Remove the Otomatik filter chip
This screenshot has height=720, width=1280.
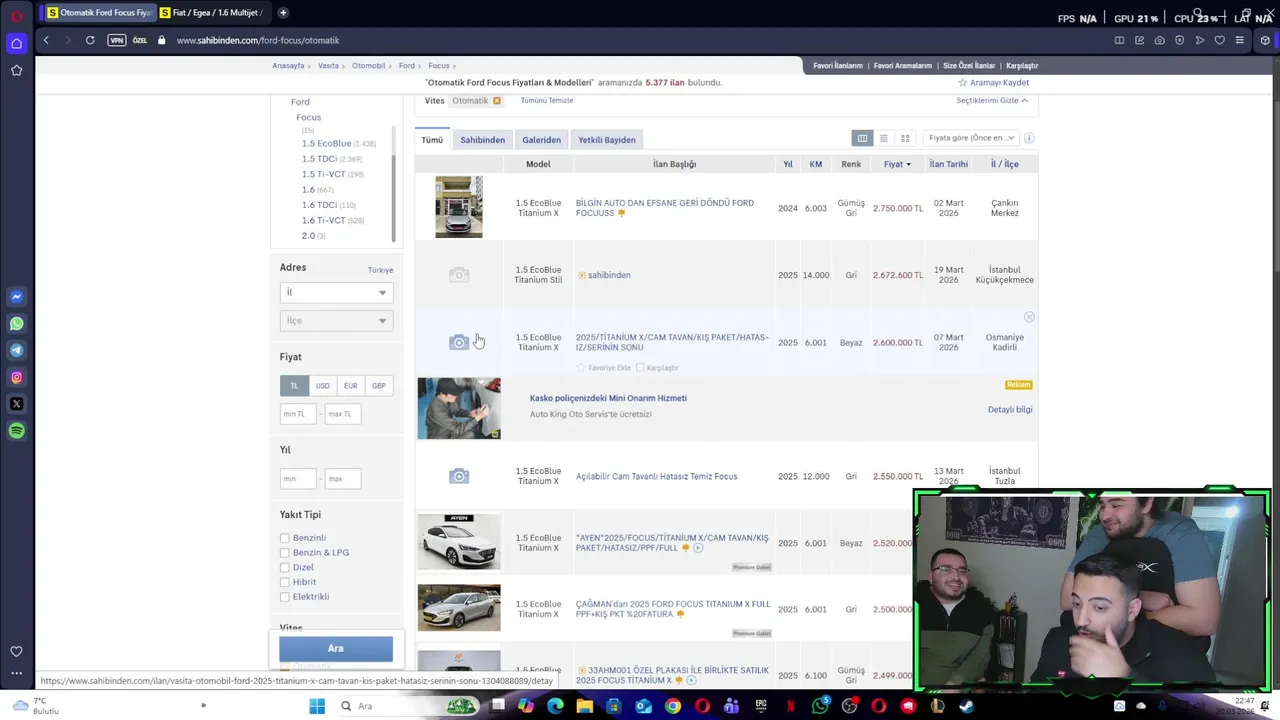click(496, 101)
